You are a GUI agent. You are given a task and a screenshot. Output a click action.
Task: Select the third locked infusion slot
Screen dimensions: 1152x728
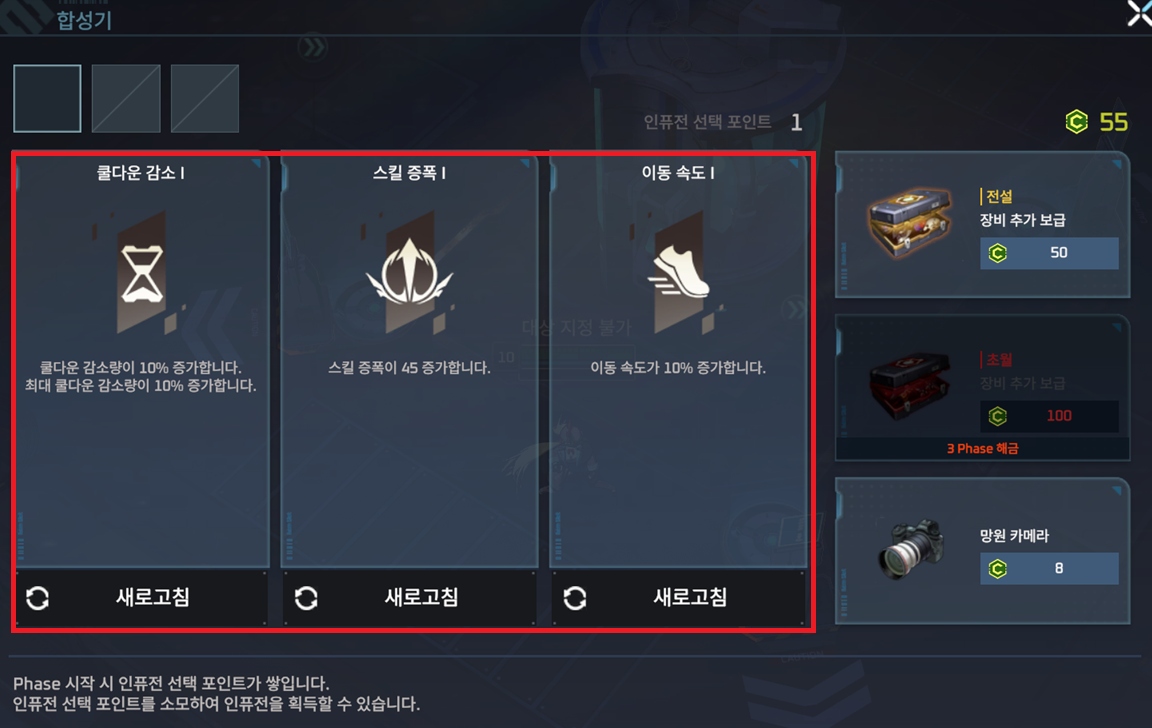205,98
